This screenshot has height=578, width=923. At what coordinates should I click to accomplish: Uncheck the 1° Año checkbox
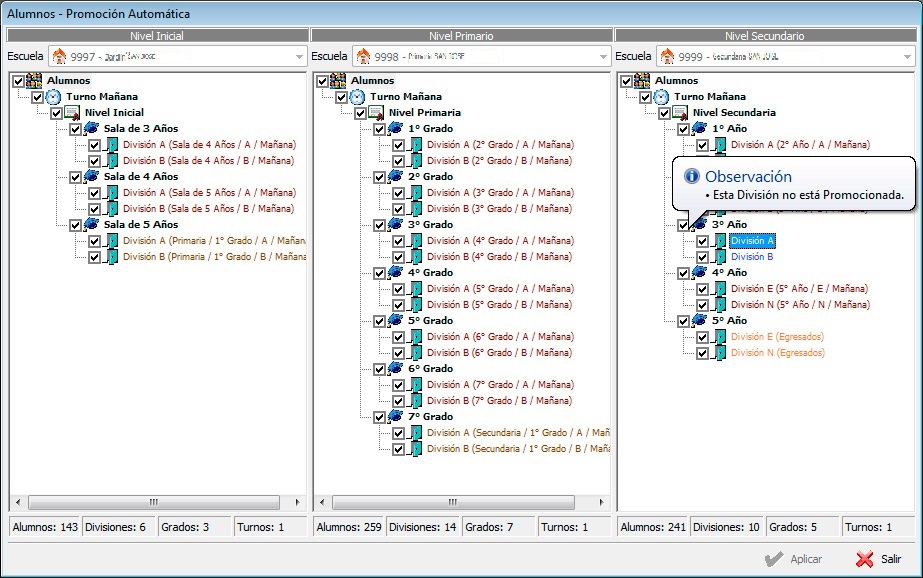click(x=683, y=129)
